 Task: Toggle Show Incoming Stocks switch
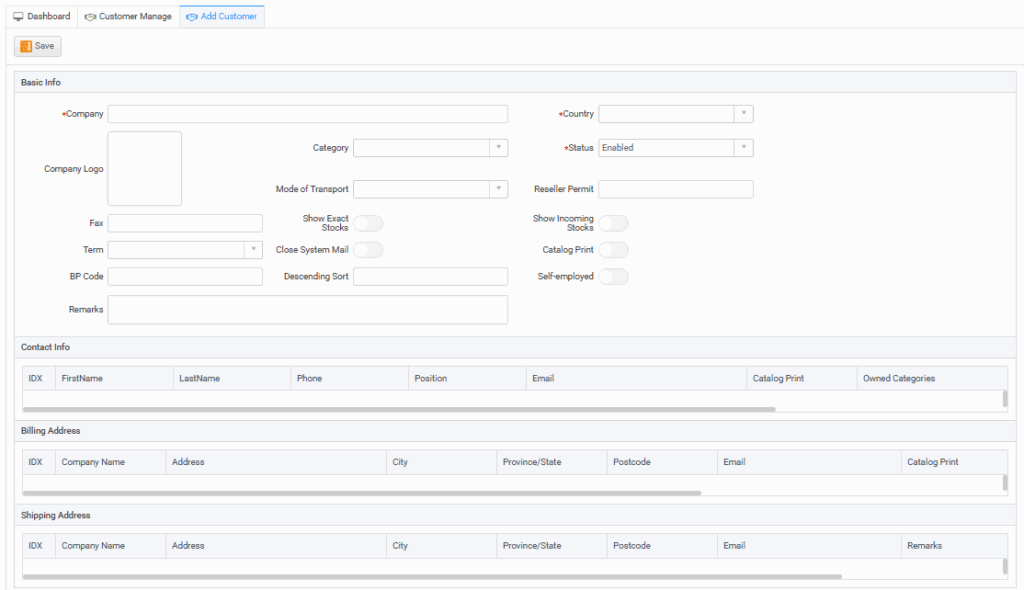pos(613,223)
